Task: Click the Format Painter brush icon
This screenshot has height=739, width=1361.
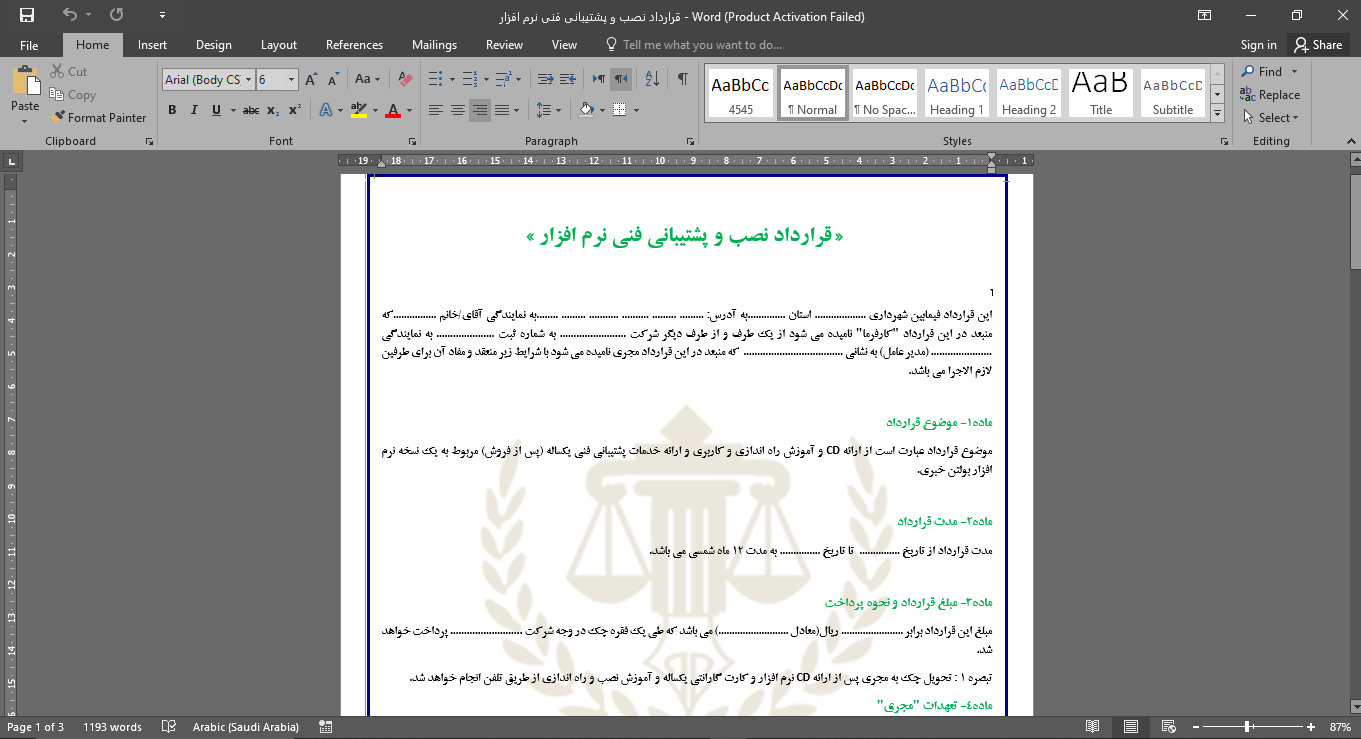Action: (x=58, y=117)
